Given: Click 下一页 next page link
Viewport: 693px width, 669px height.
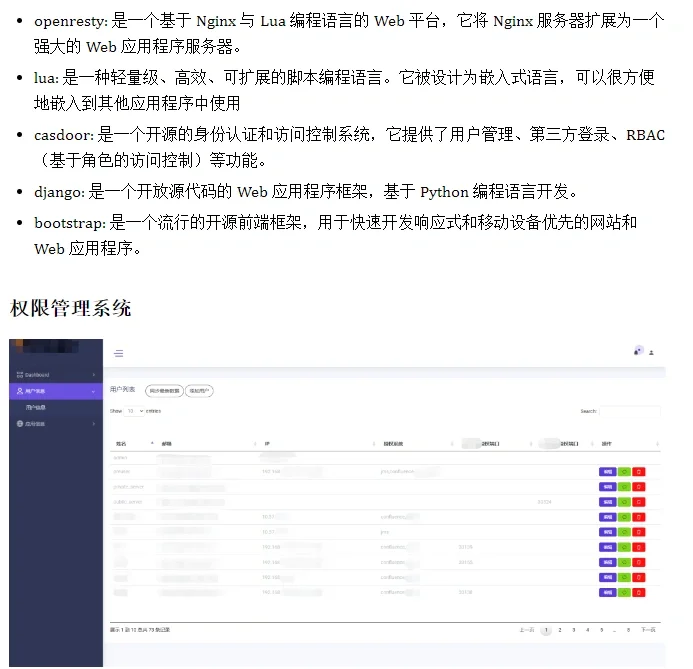Looking at the screenshot, I should point(648,630).
